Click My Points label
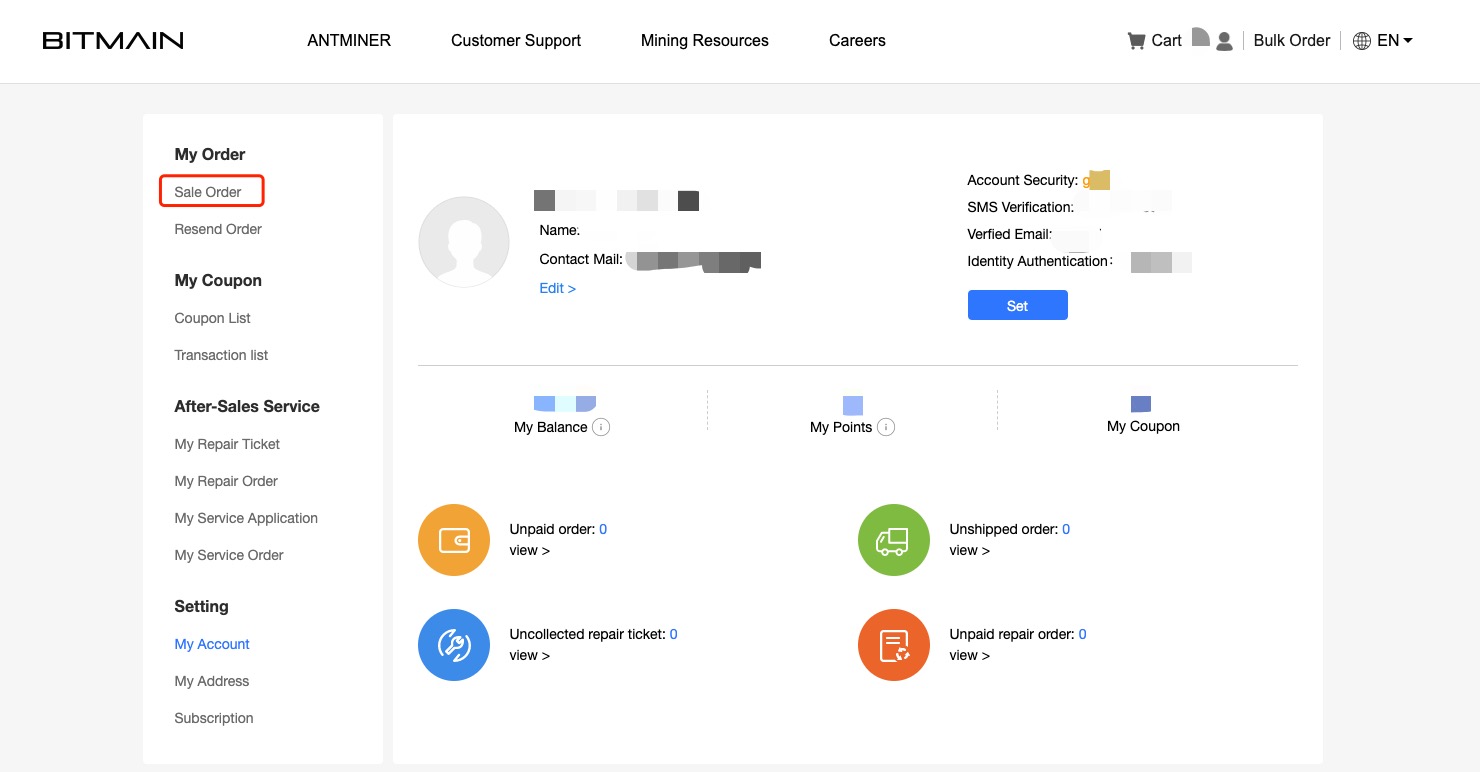This screenshot has height=772, width=1480. 841,427
